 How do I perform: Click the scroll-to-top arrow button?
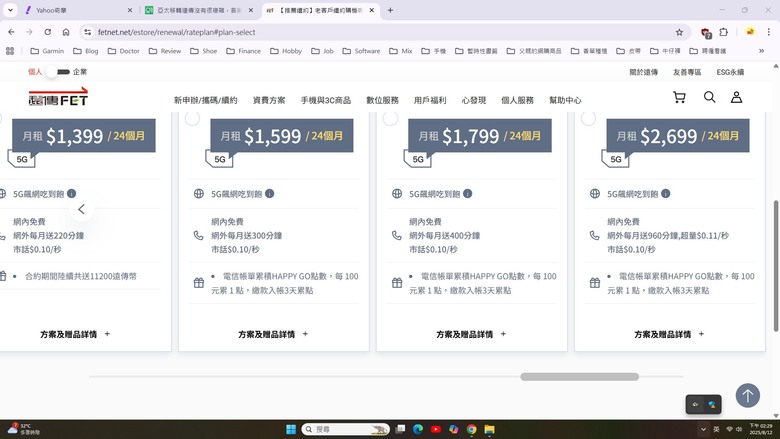[x=747, y=396]
